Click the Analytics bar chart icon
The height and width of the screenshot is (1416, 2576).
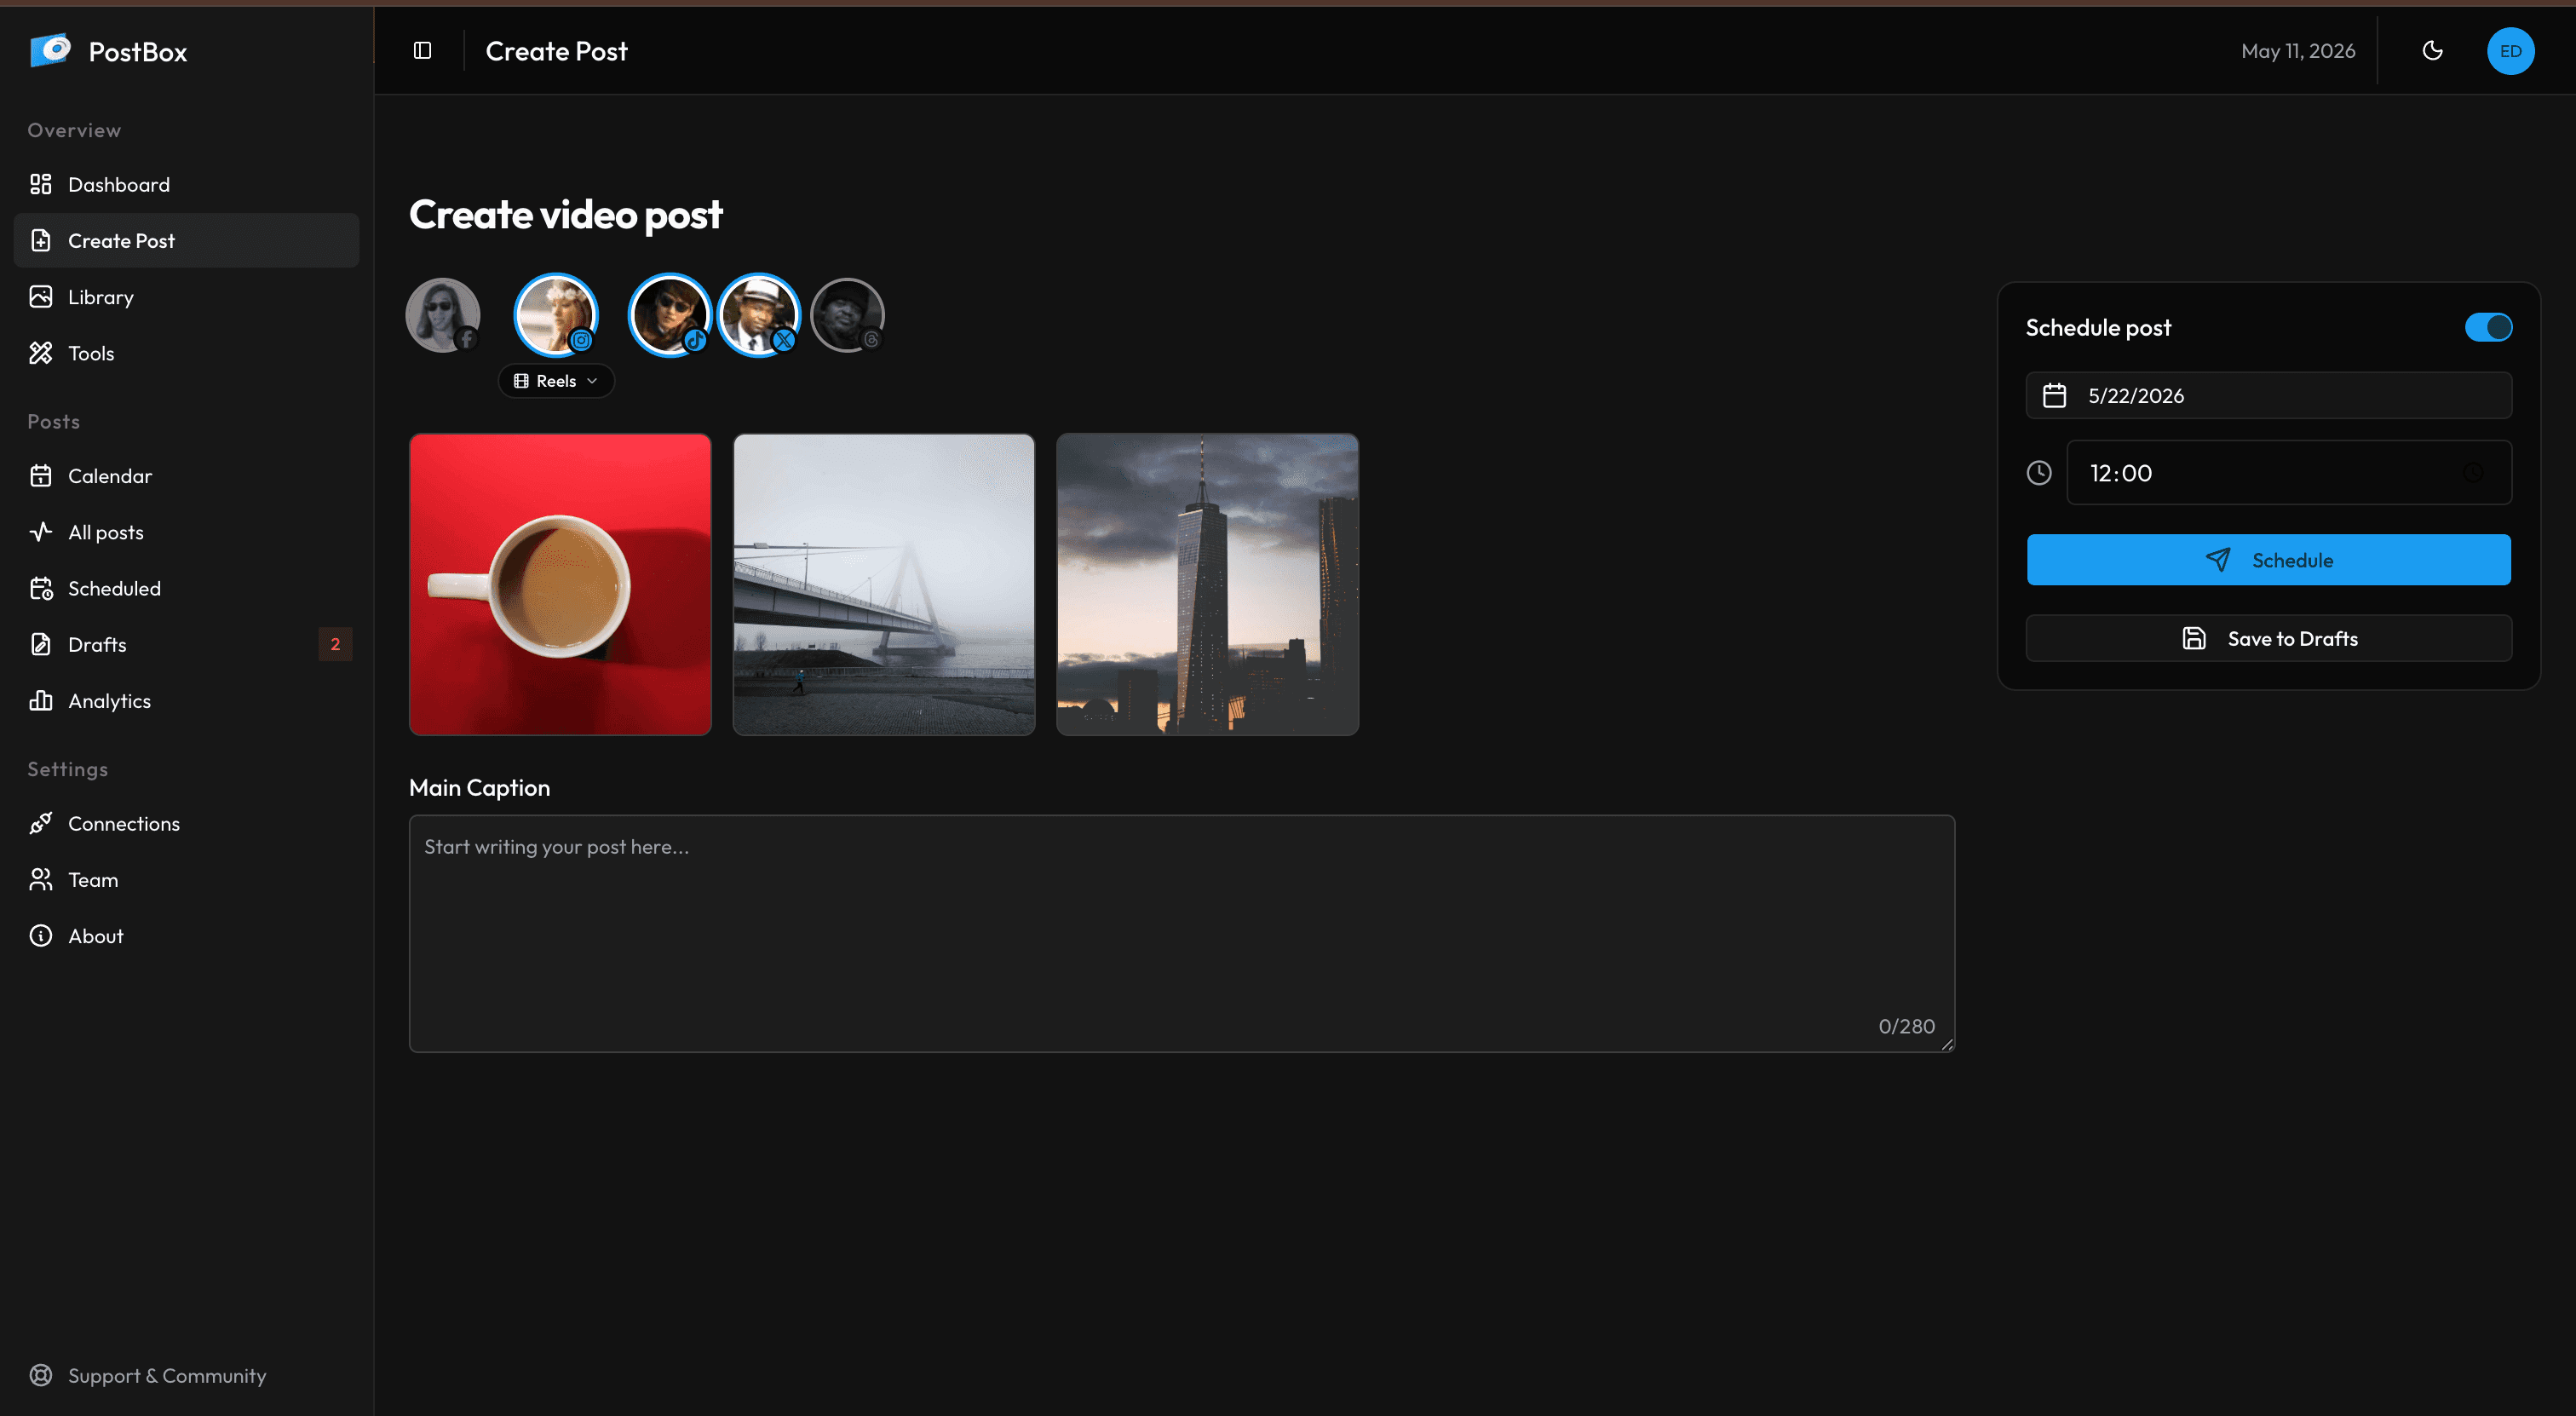coord(41,701)
